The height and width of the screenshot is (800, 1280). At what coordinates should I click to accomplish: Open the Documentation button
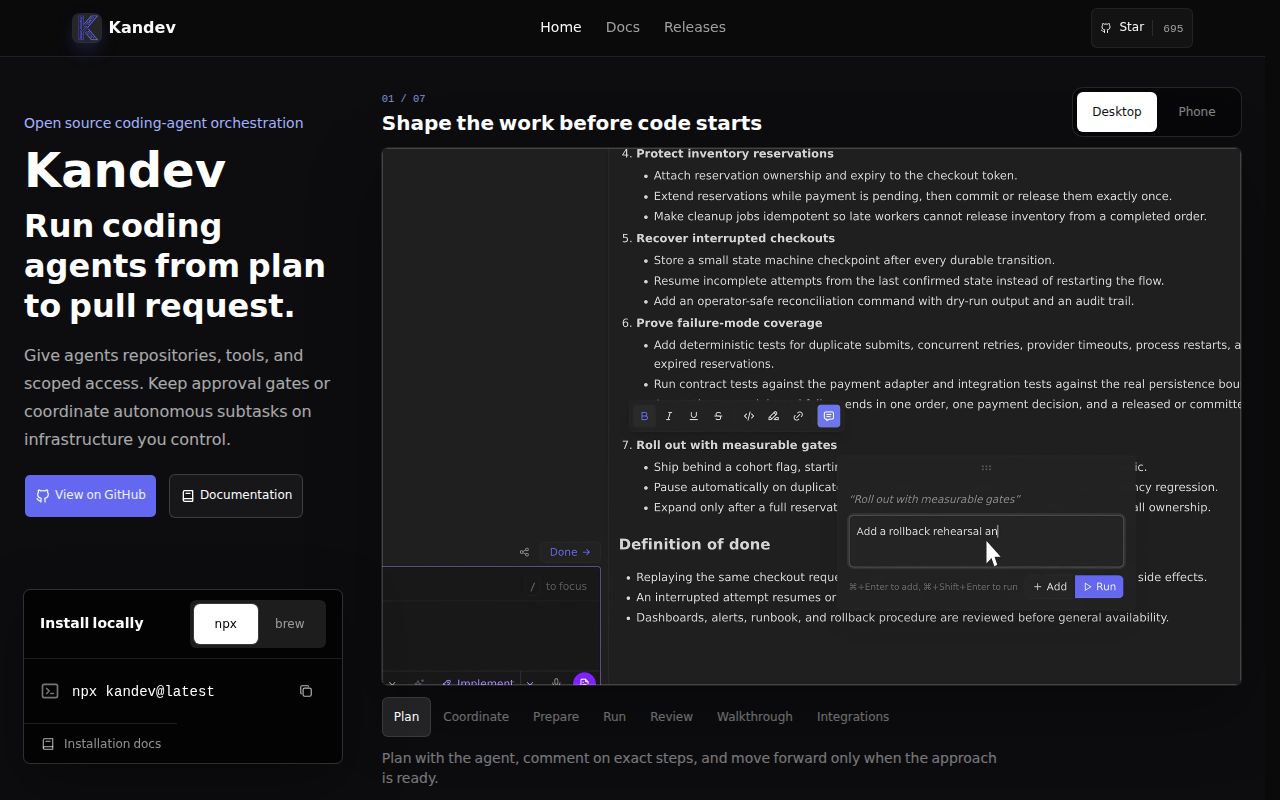(x=236, y=496)
